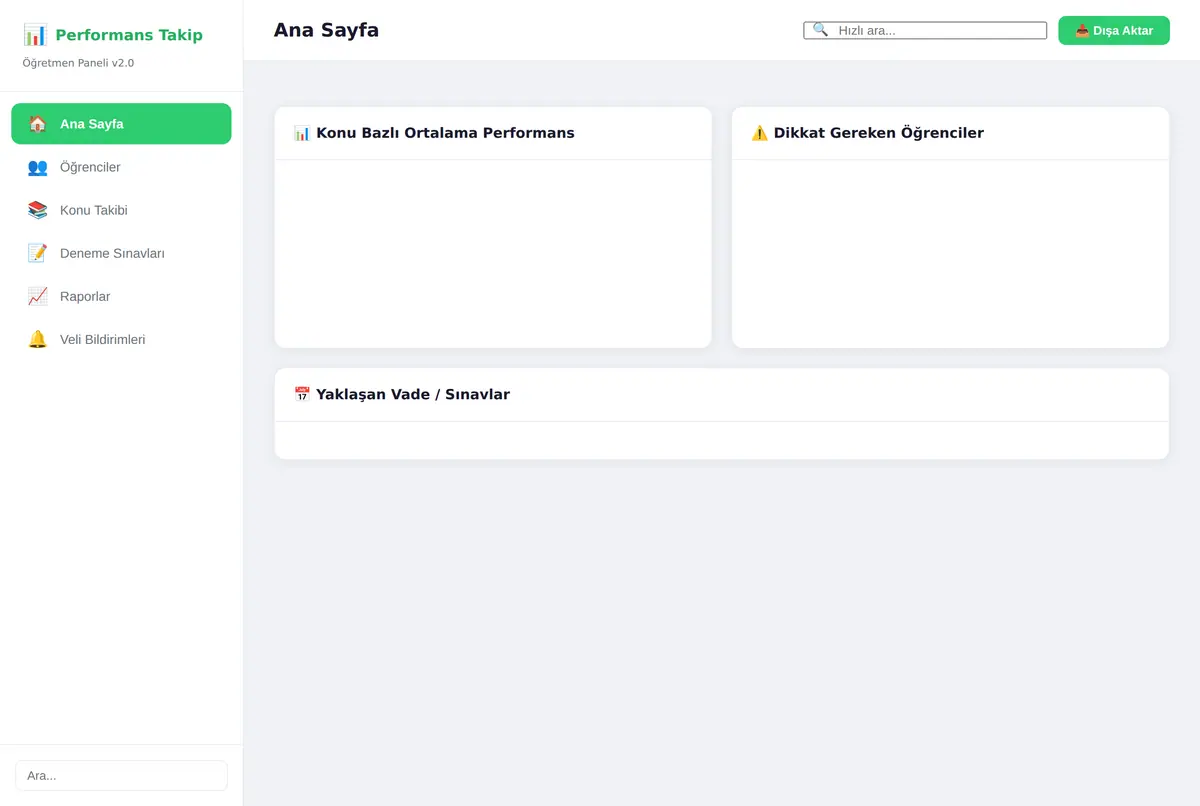Click the chart icon in Konu Bazlı card header

tap(302, 133)
